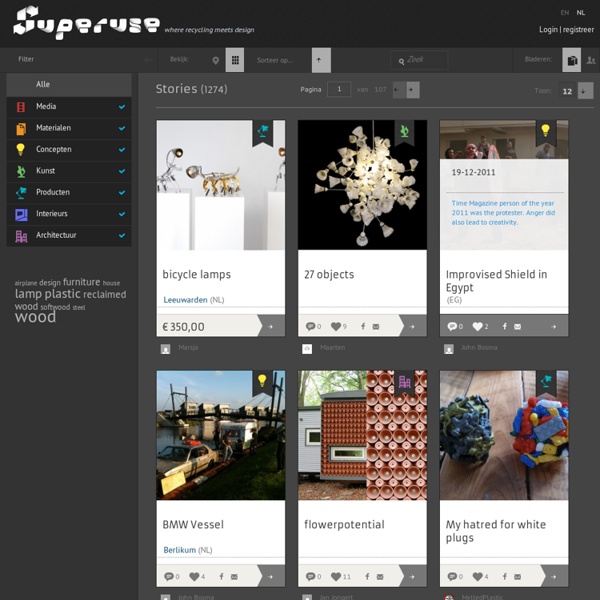
Task: Browse stories documents icon
Action: pyautogui.click(x=571, y=60)
